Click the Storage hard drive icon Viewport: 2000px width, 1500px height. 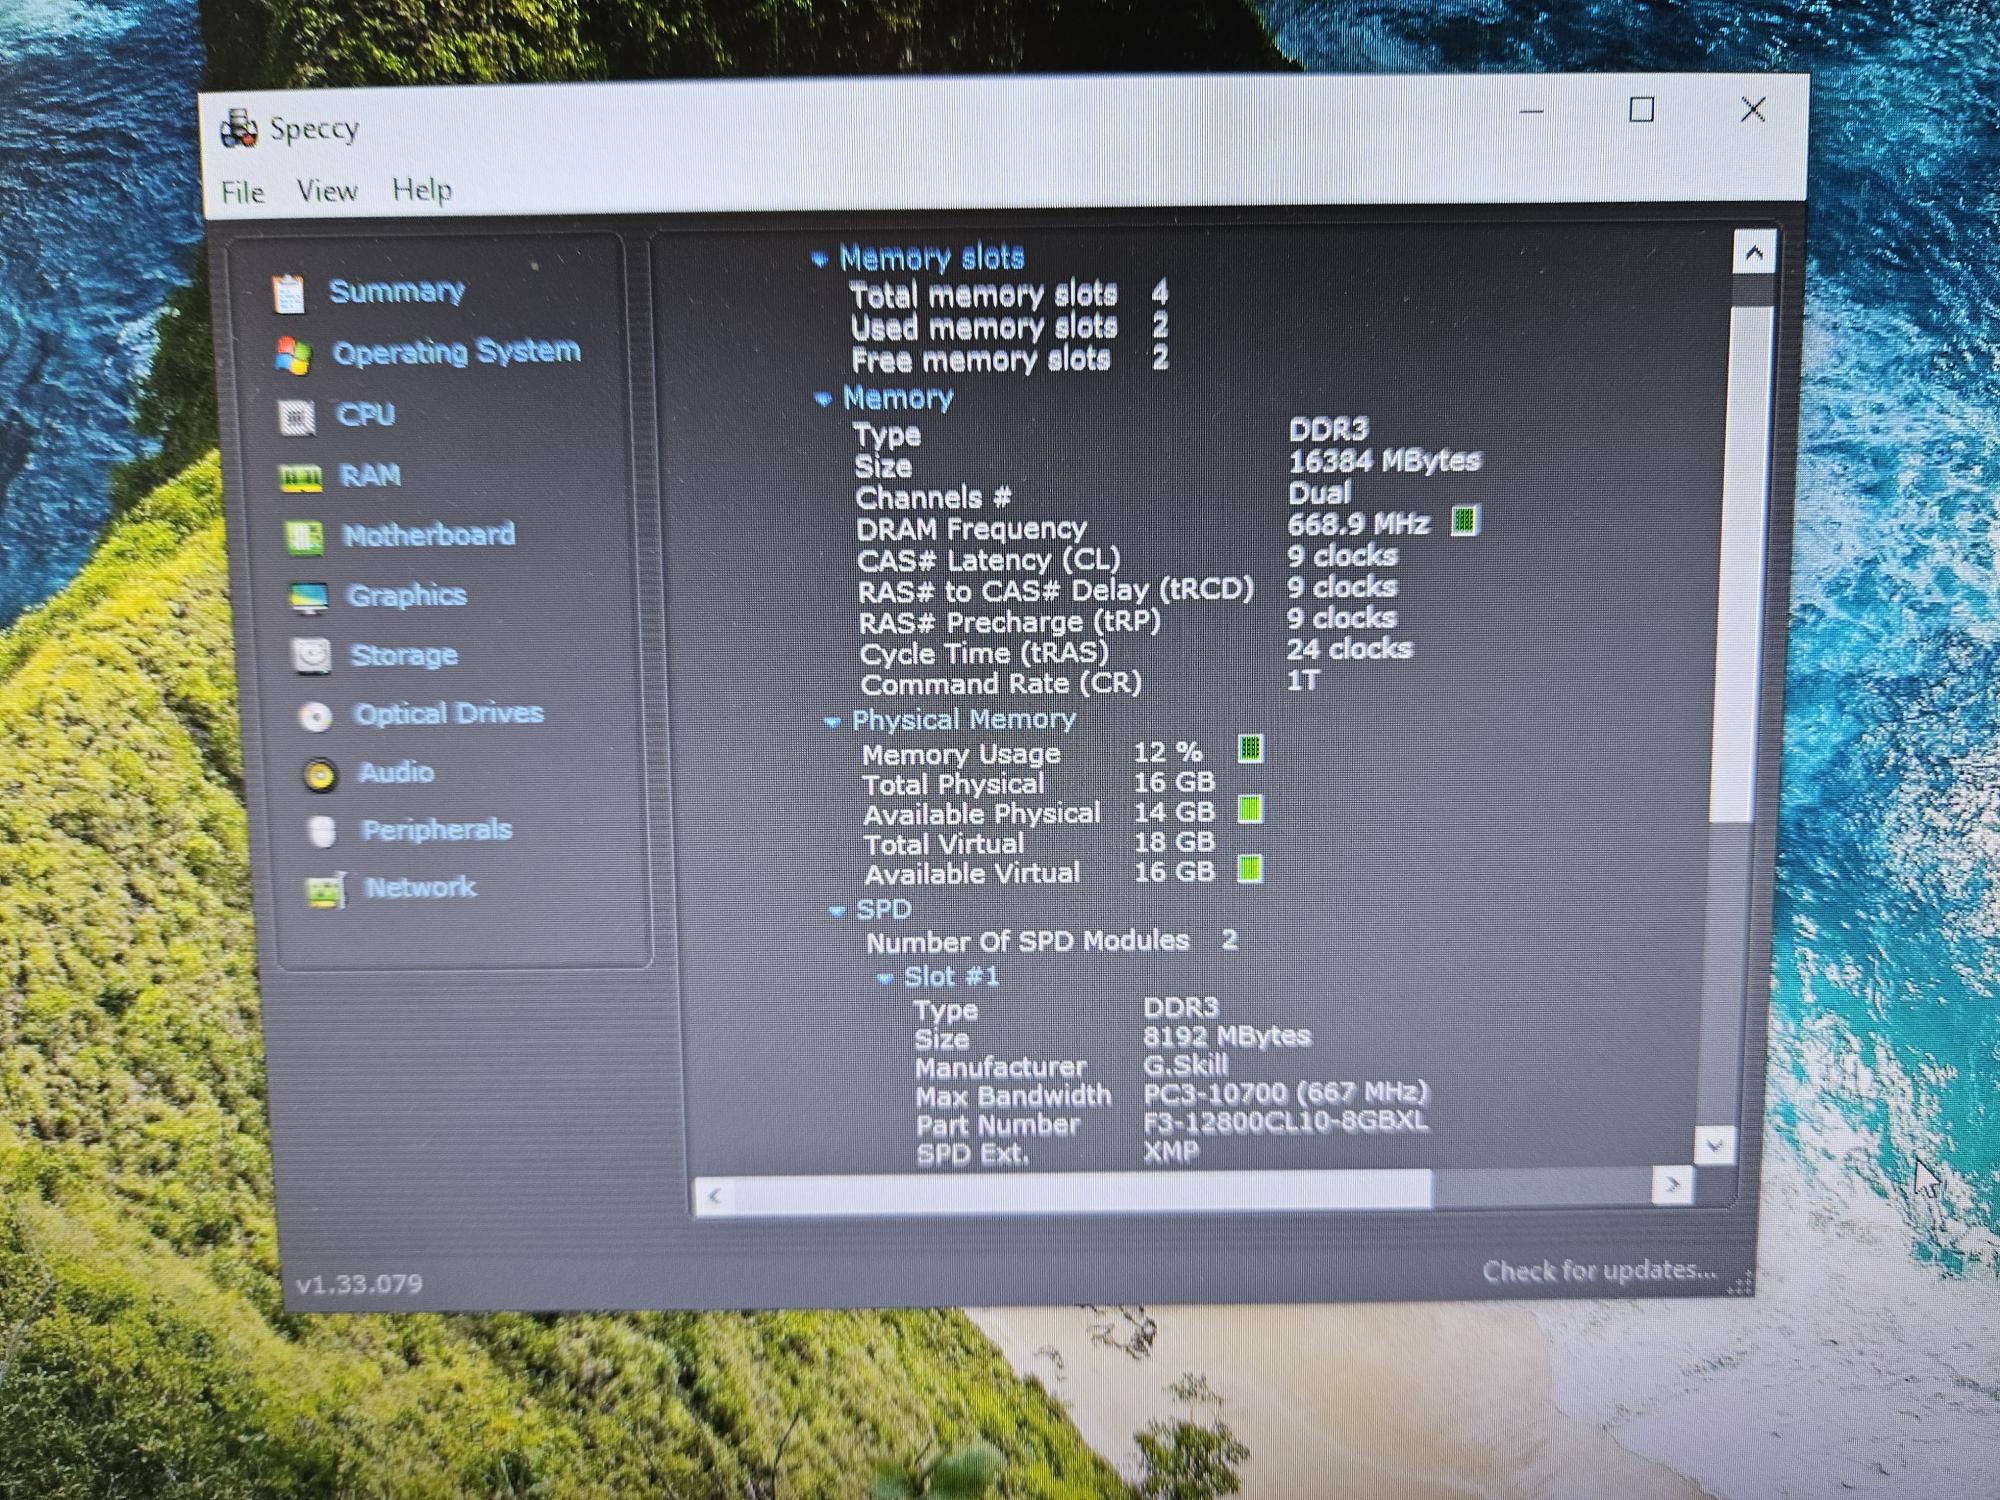click(x=311, y=656)
